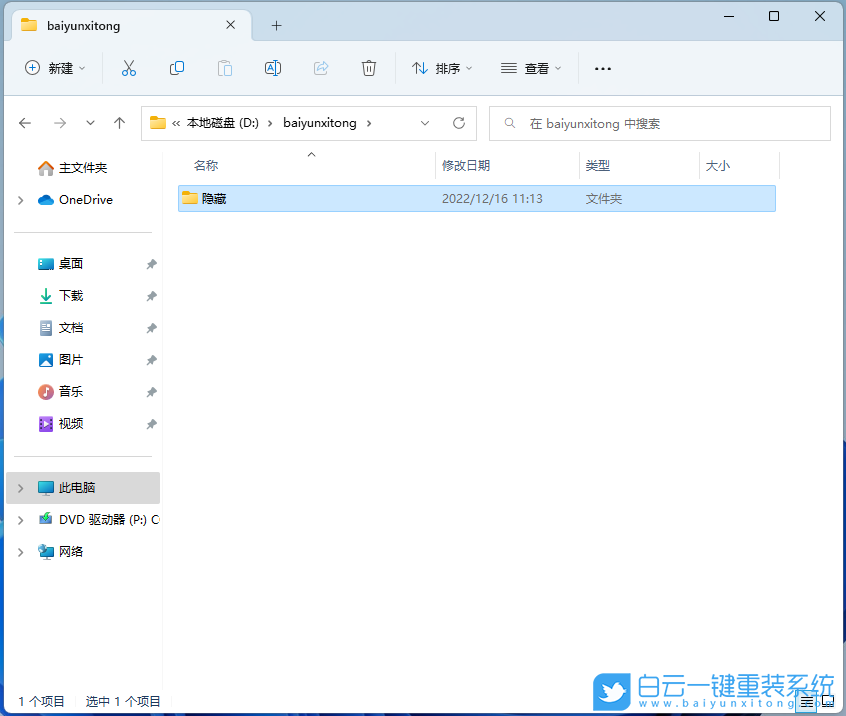Switch to details view in the status bar
The height and width of the screenshot is (716, 846).
(x=806, y=701)
